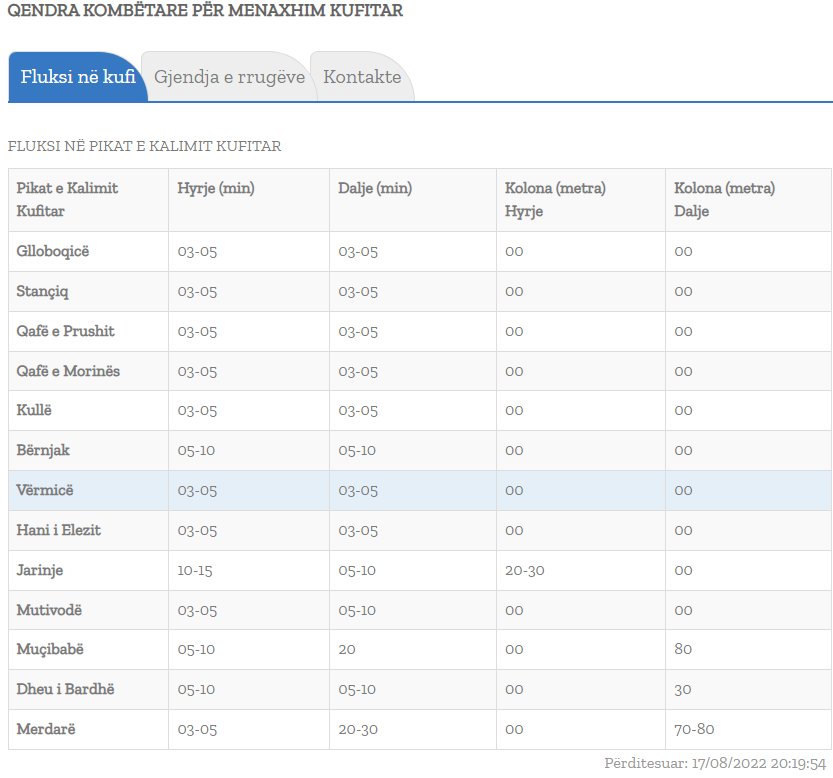Click the Bërnjak row label
Viewport: 833px width, 778px height.
(x=43, y=450)
